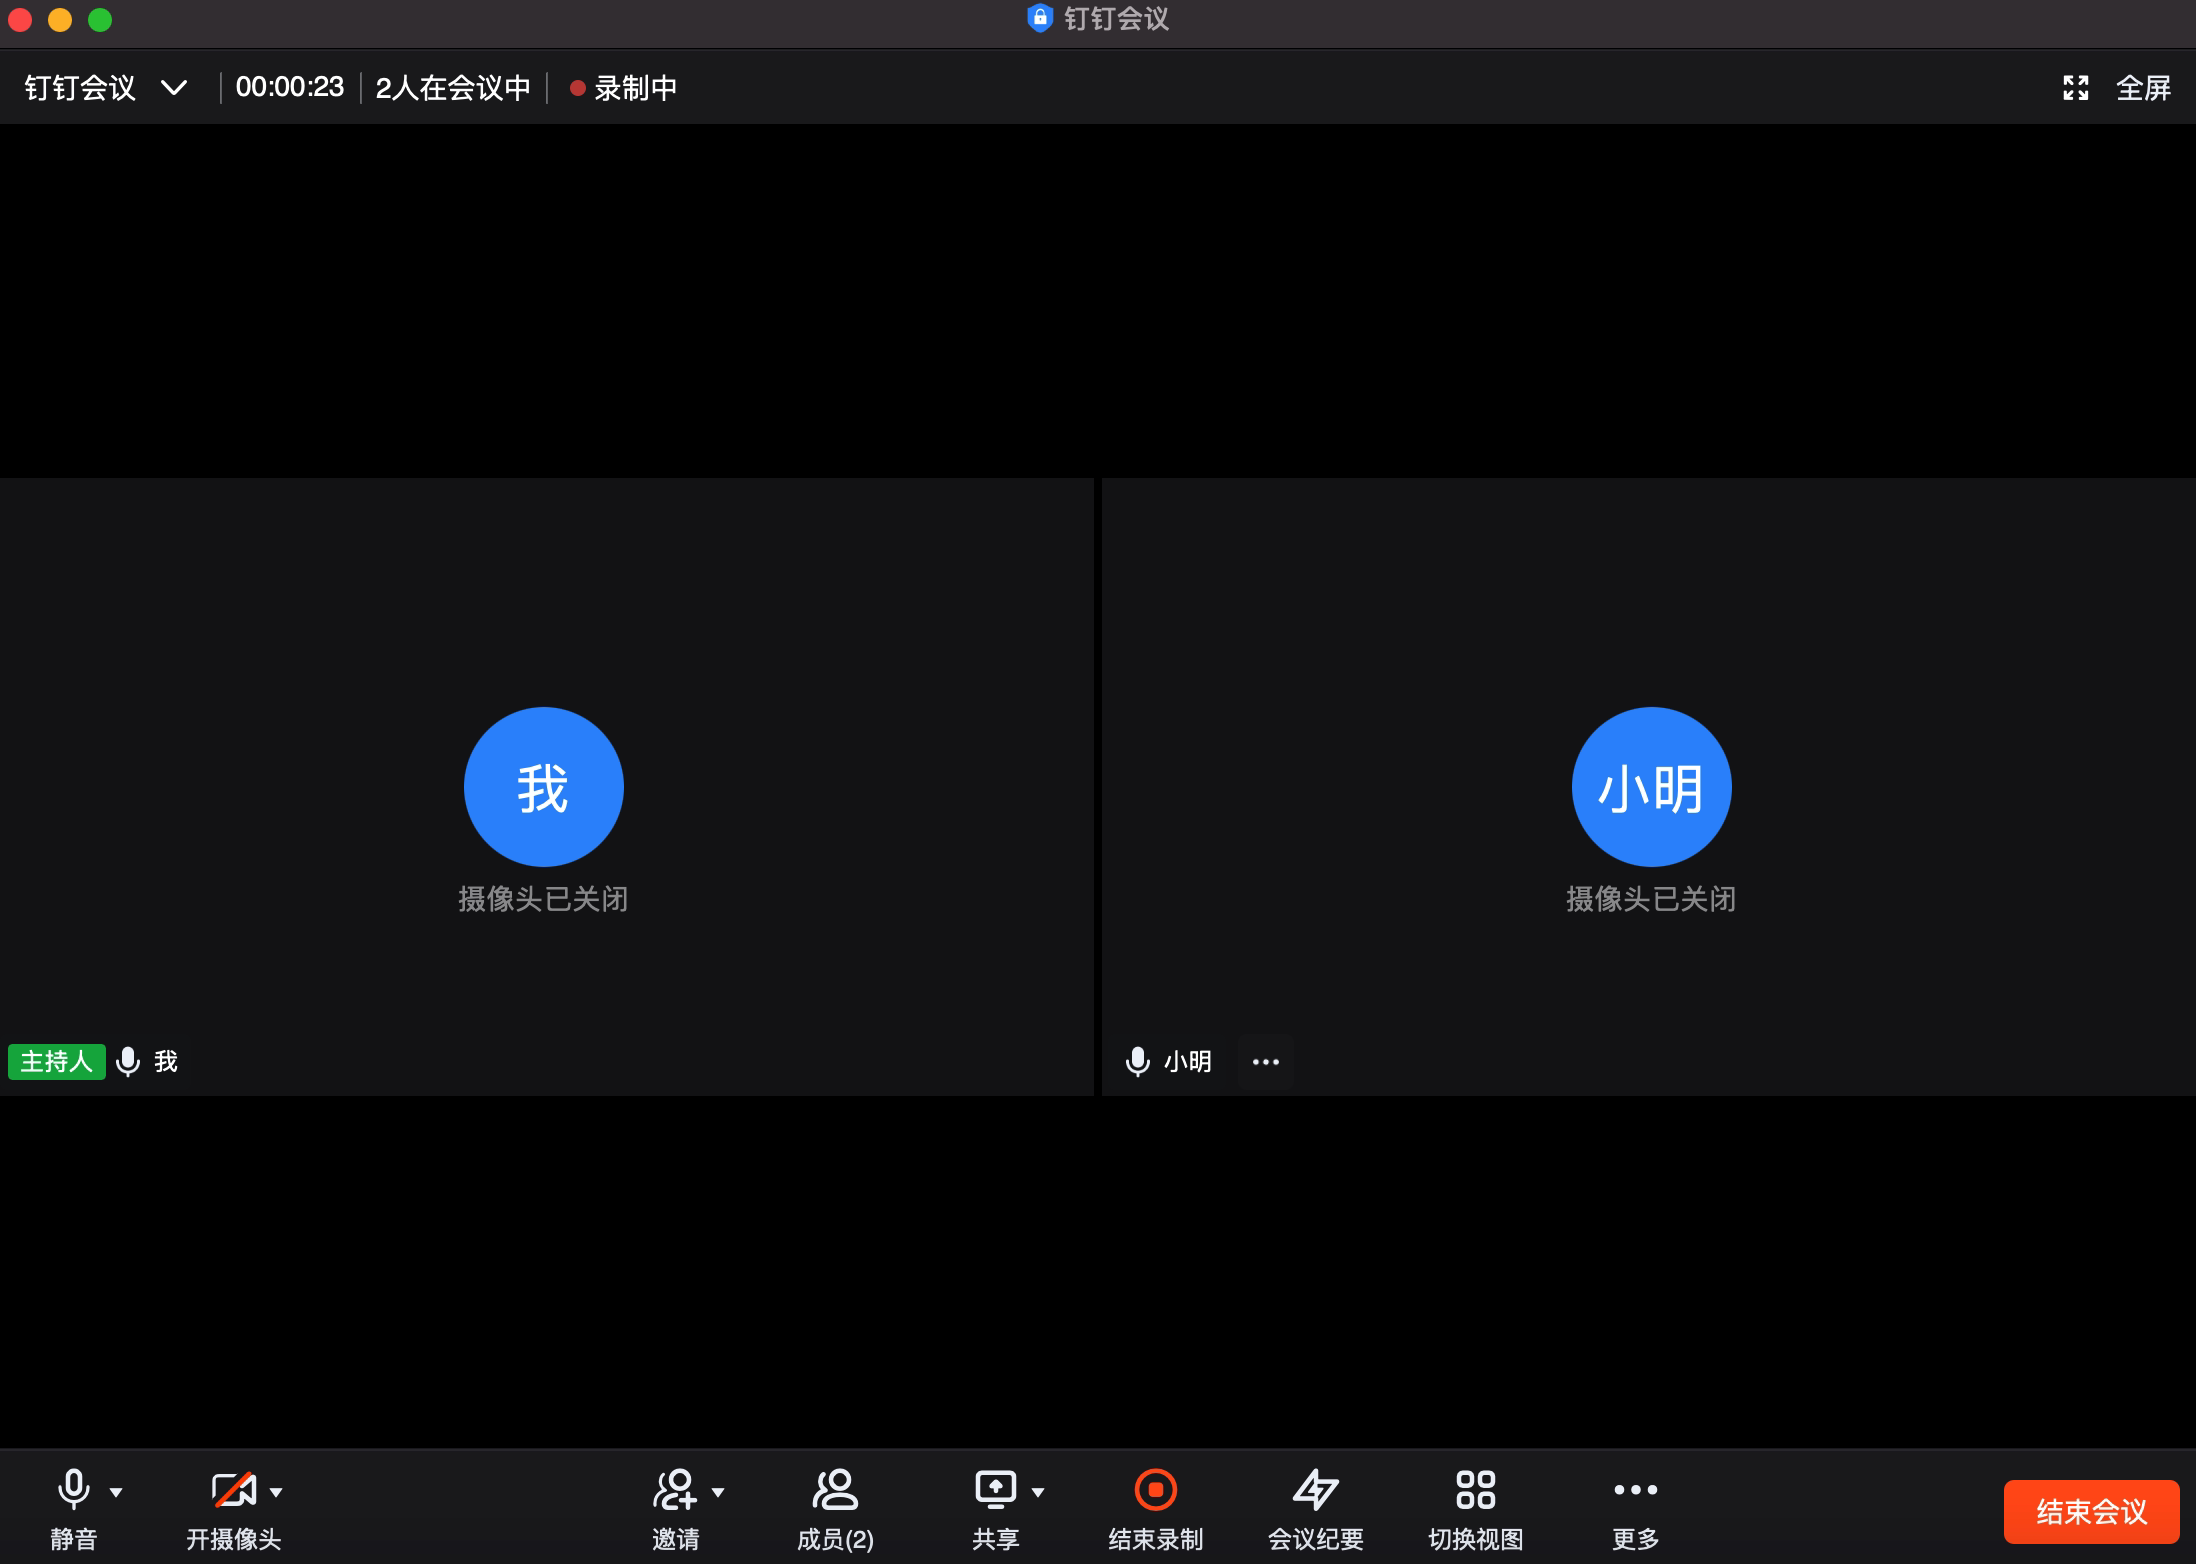This screenshot has width=2196, height=1564.
Task: Open 小明's three-dot options
Action: (x=1265, y=1062)
